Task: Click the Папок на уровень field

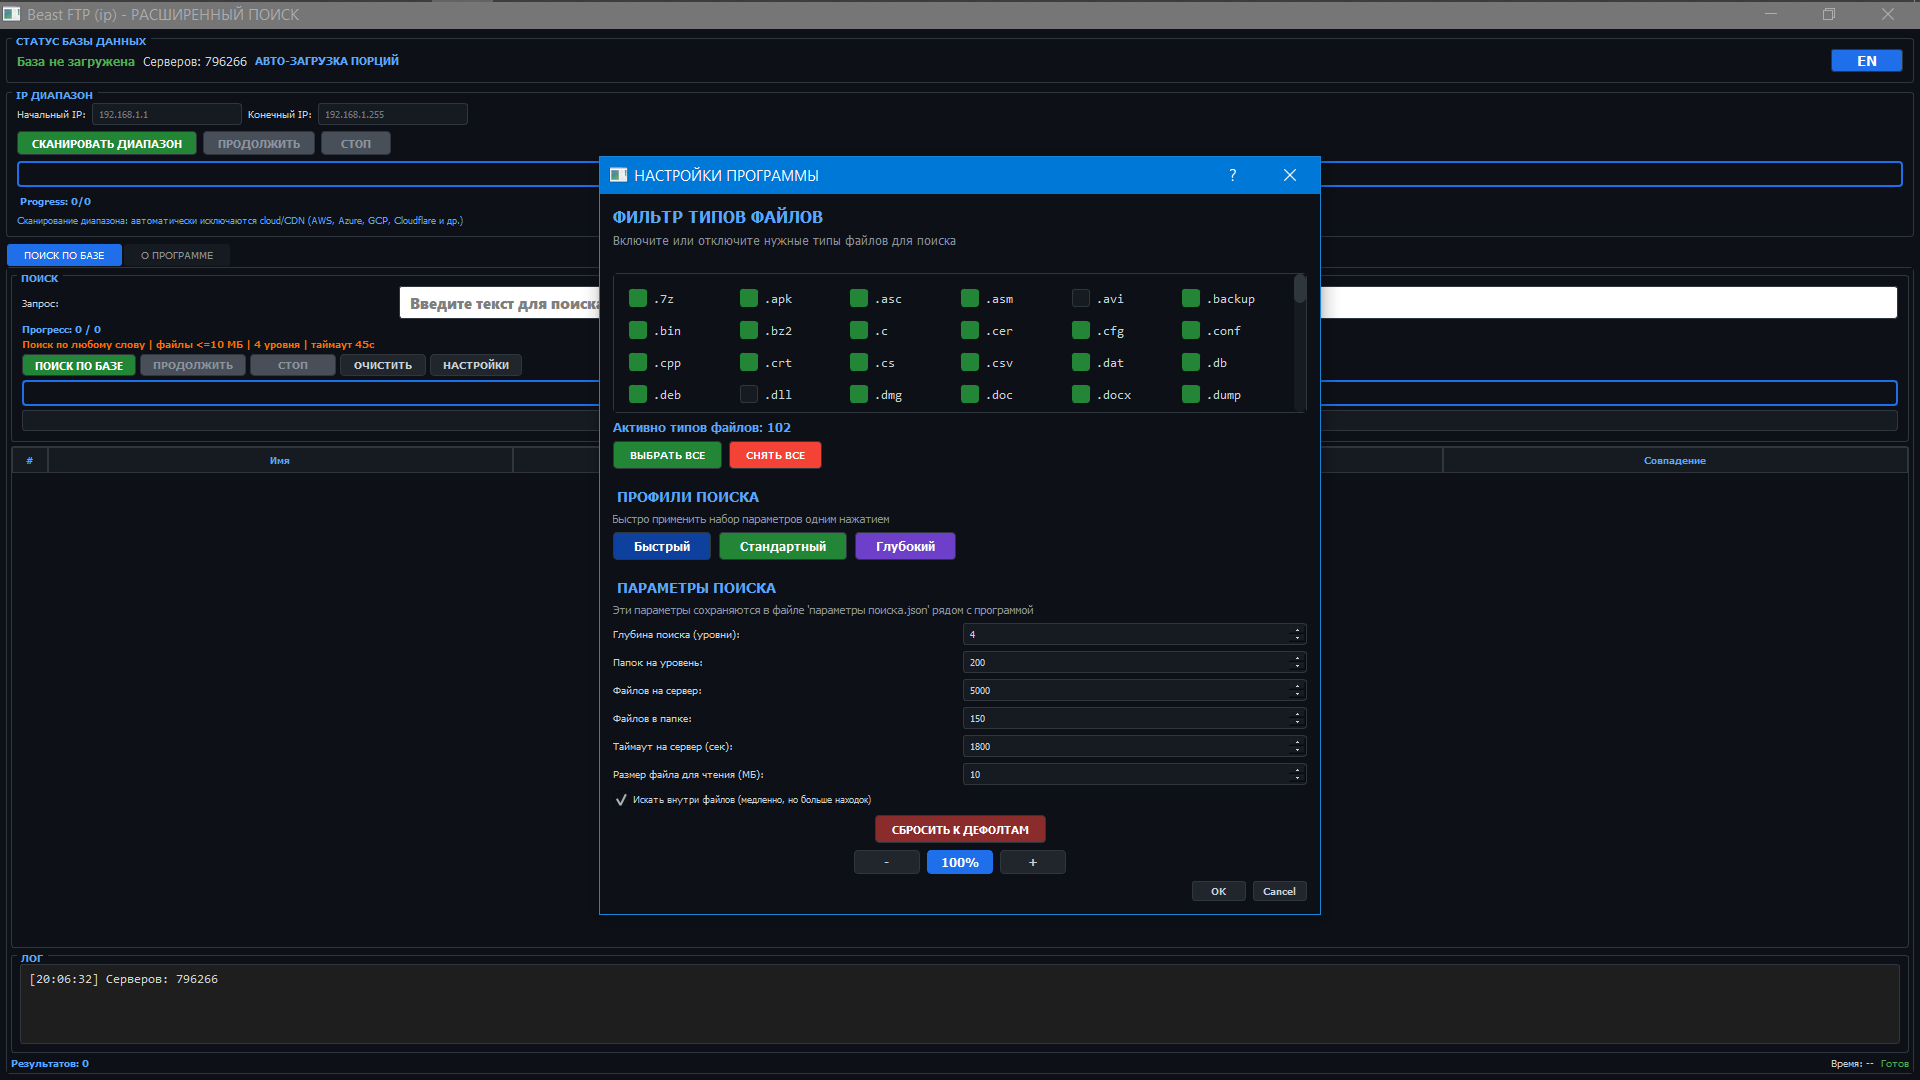Action: [1134, 662]
